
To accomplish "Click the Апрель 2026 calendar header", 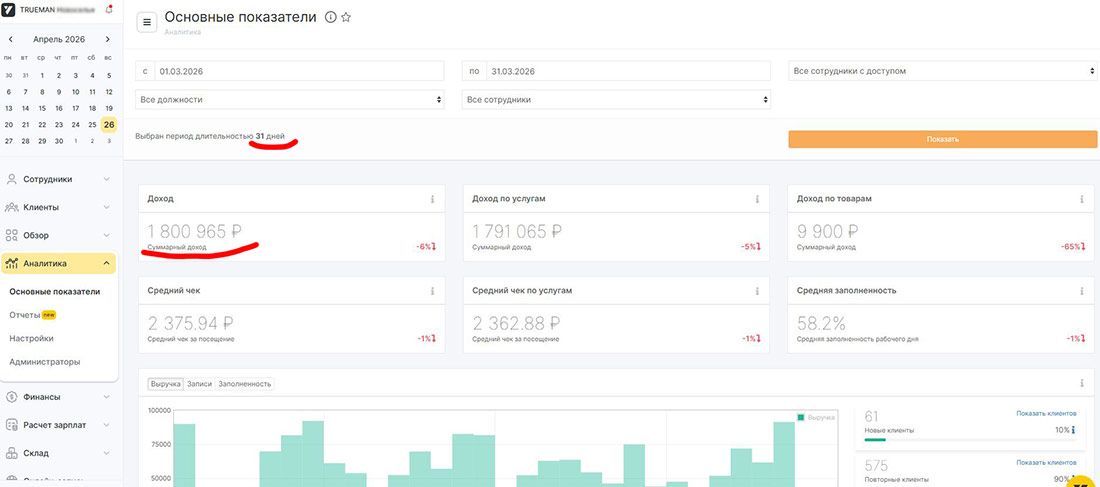I will click(x=59, y=40).
